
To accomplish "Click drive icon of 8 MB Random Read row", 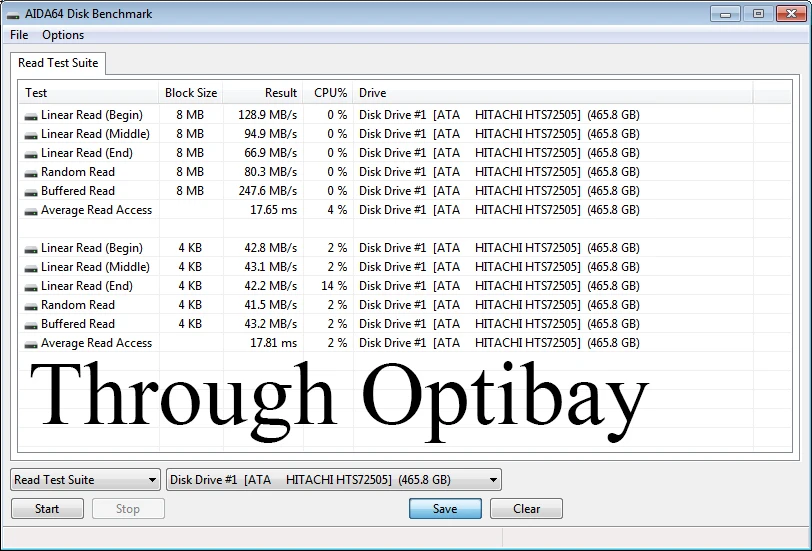I will point(31,173).
